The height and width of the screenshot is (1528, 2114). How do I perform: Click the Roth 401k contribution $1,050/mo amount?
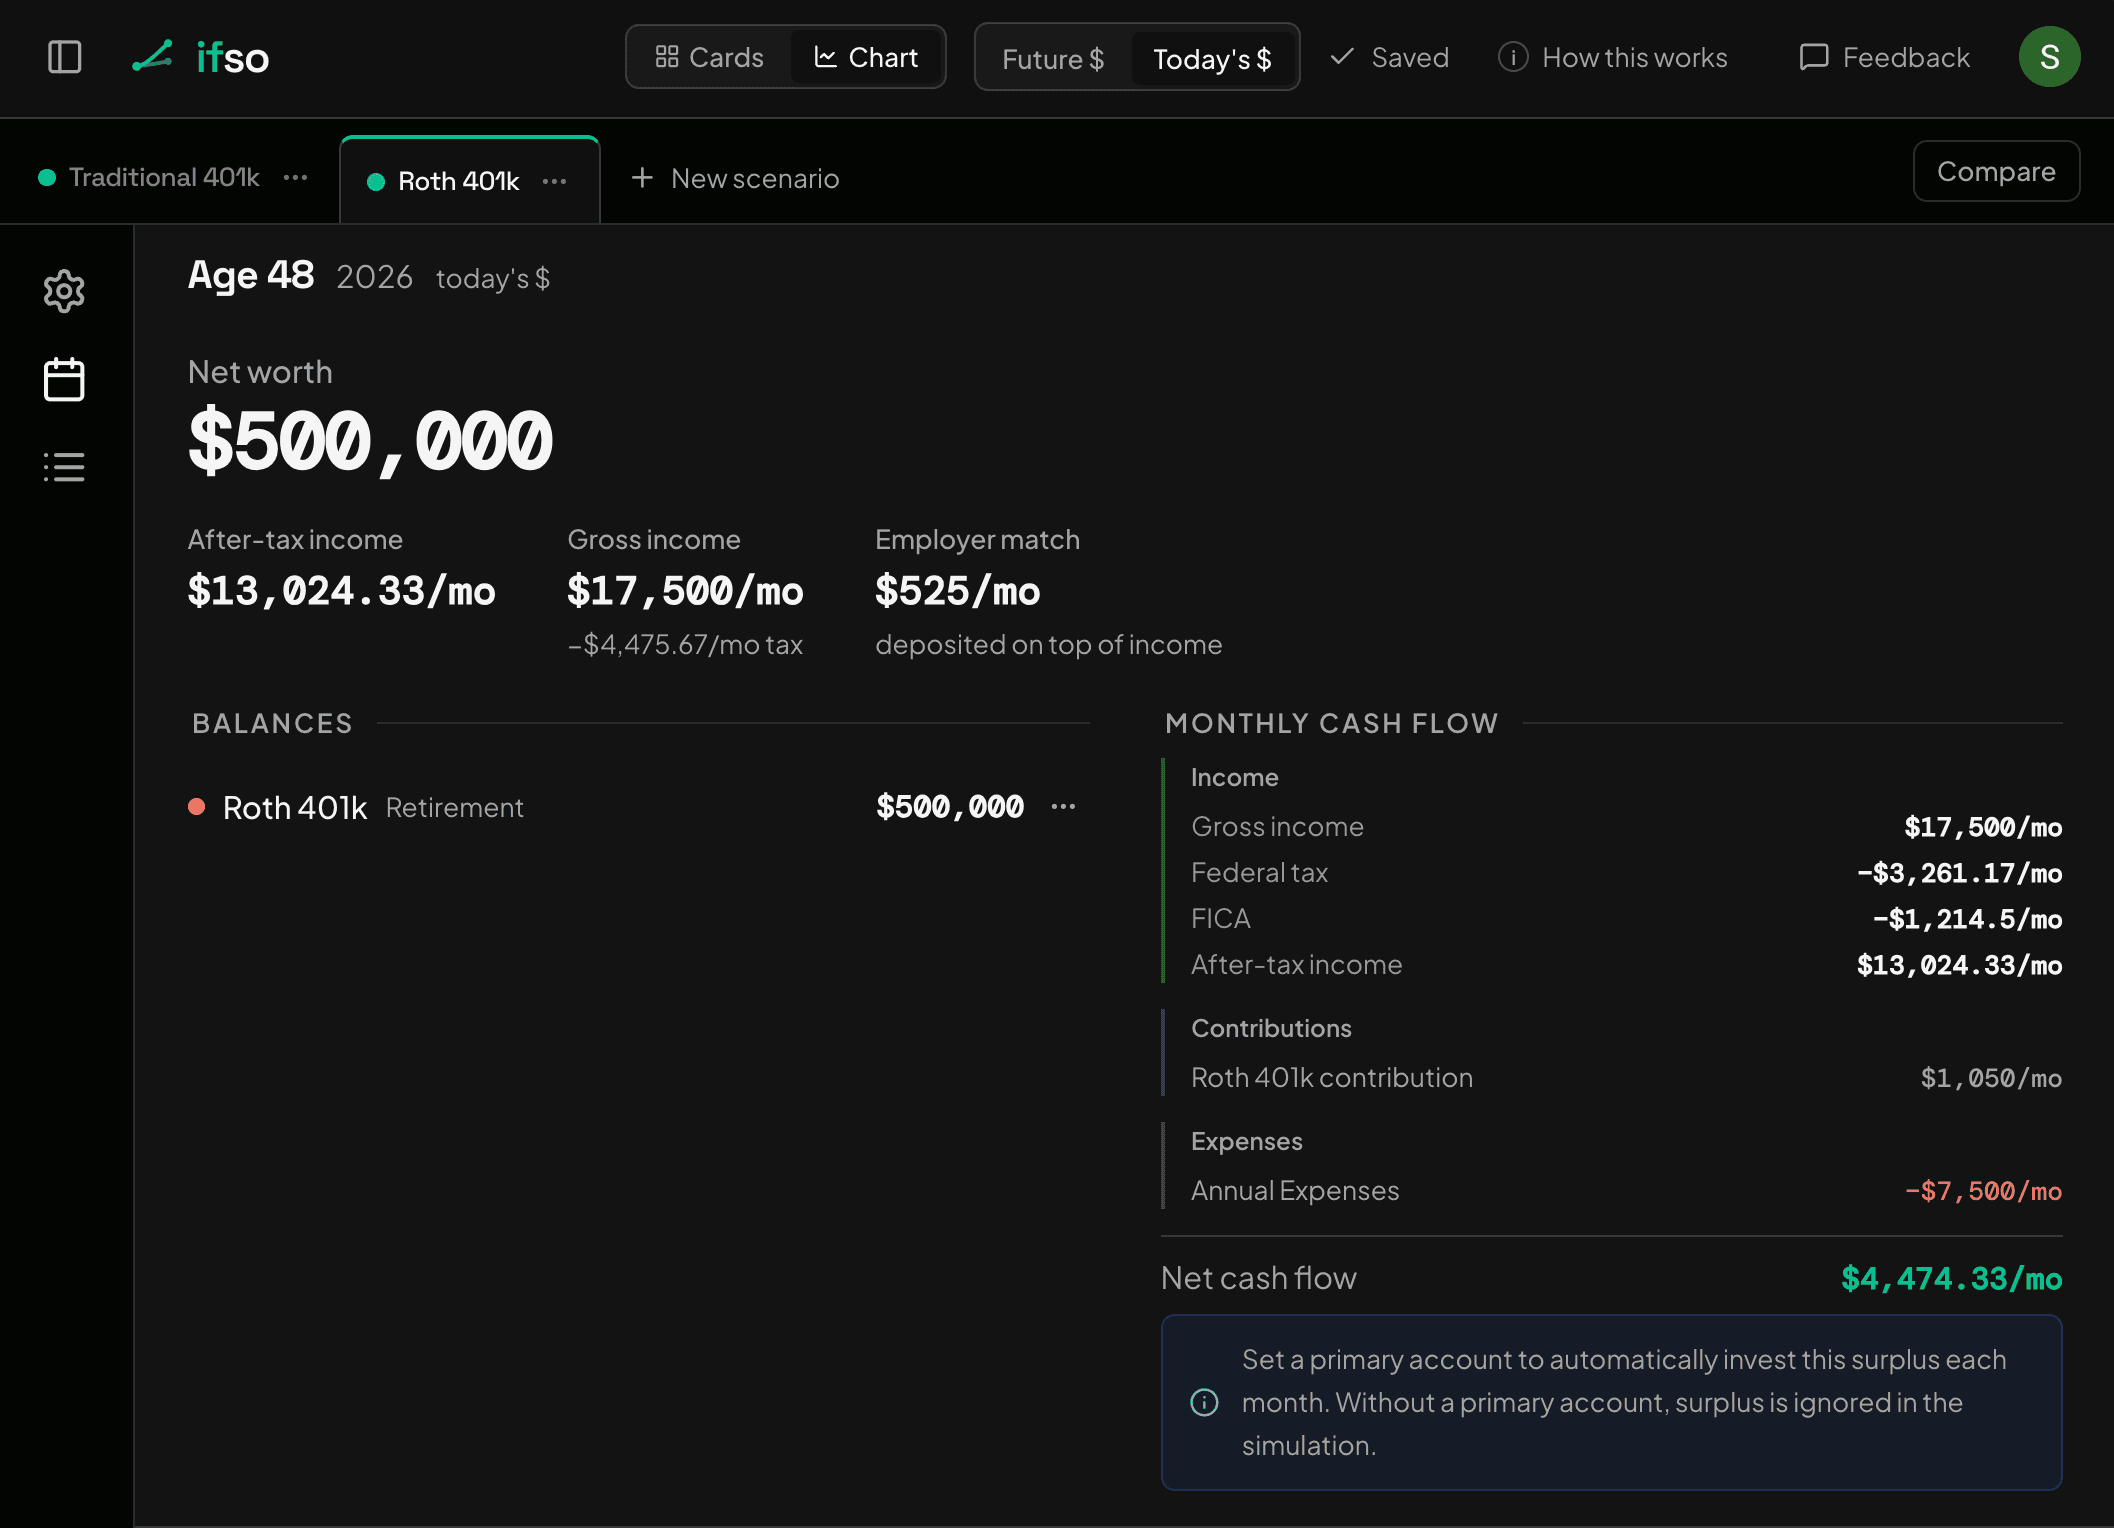(1991, 1078)
